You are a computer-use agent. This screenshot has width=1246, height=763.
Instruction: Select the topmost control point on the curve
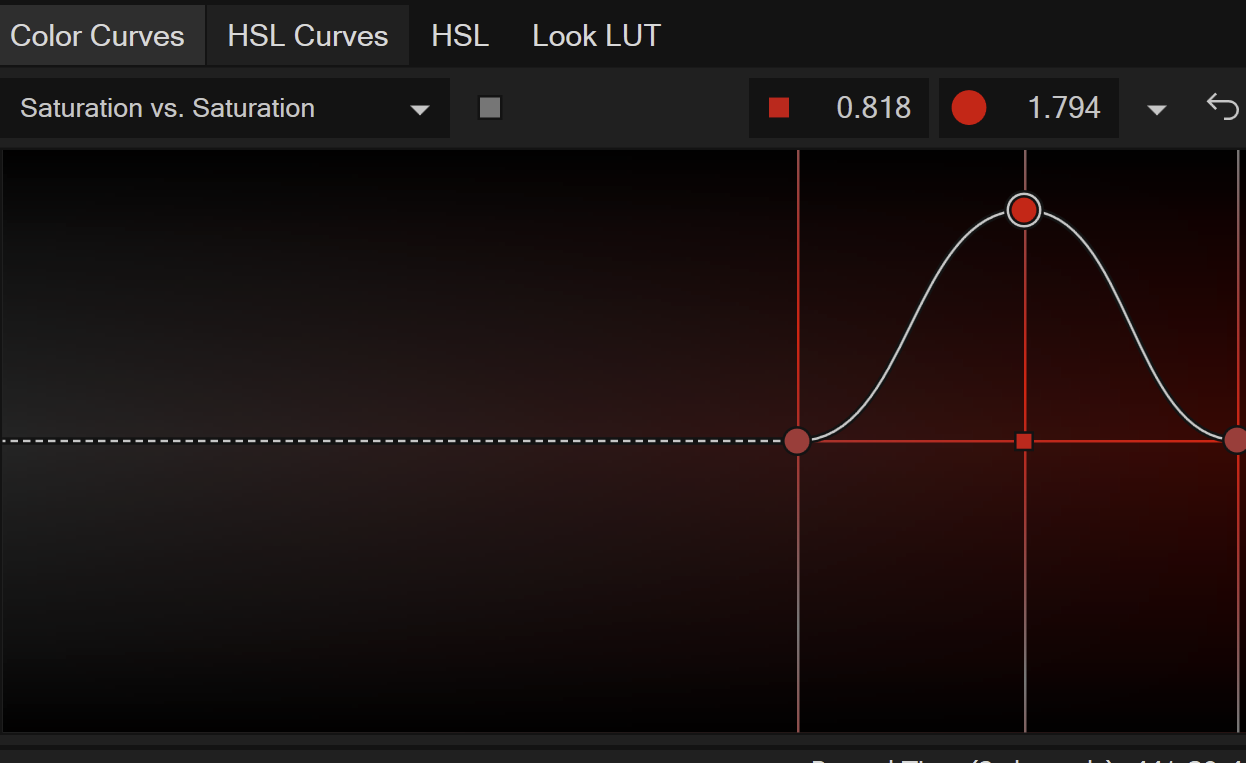tap(1024, 210)
